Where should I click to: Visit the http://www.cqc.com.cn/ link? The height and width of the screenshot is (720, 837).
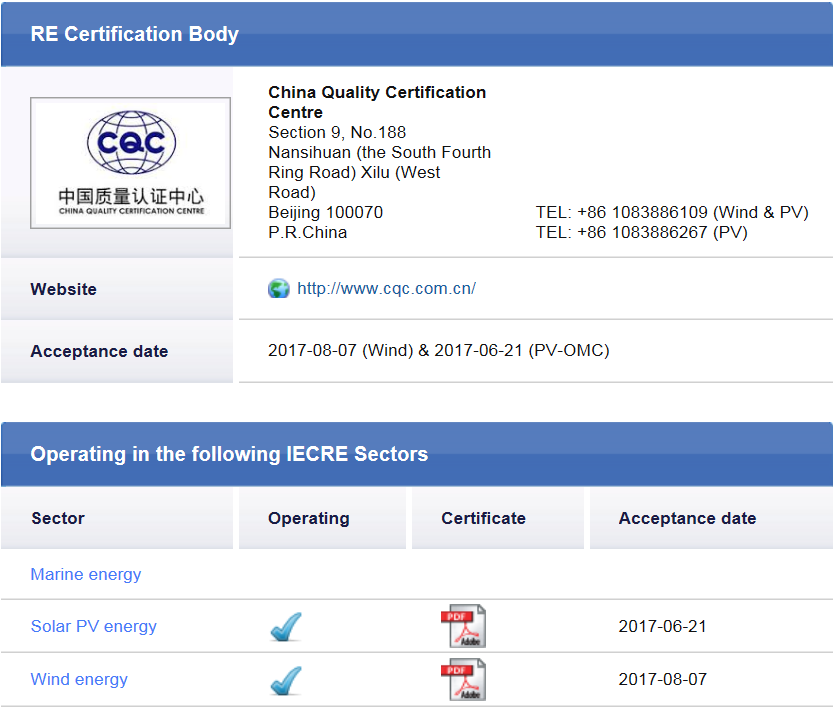tap(386, 289)
